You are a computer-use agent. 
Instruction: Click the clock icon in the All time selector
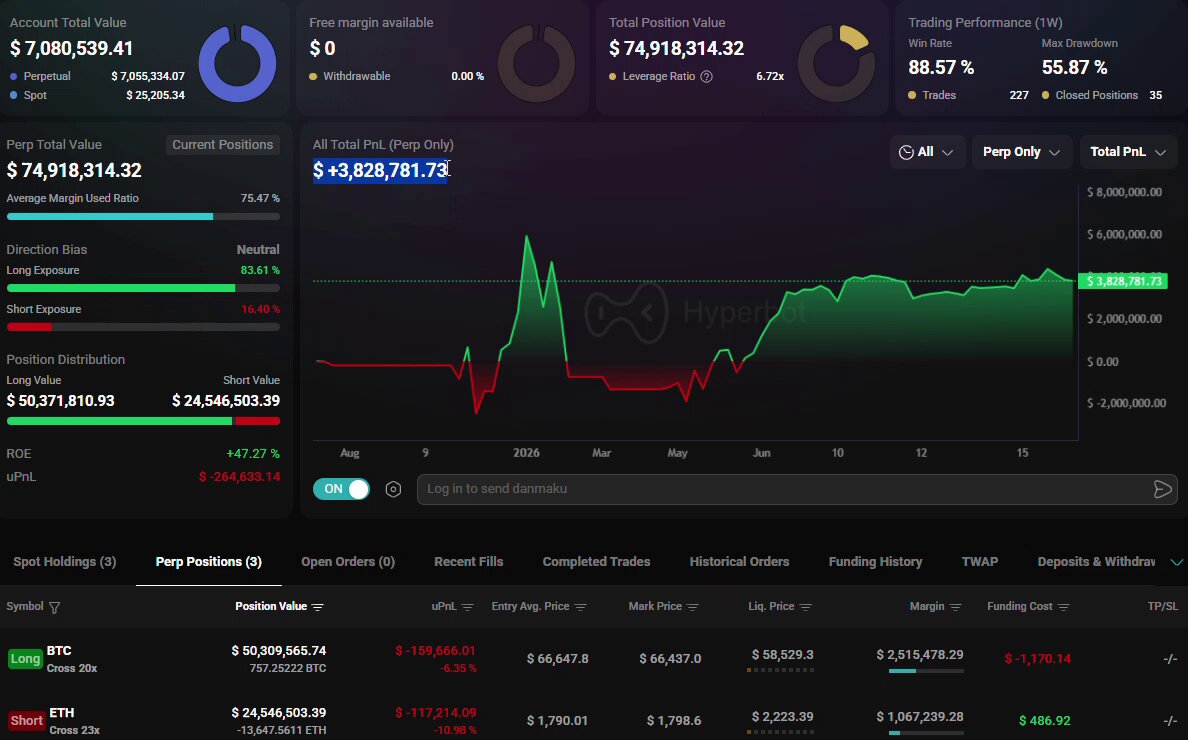(905, 152)
